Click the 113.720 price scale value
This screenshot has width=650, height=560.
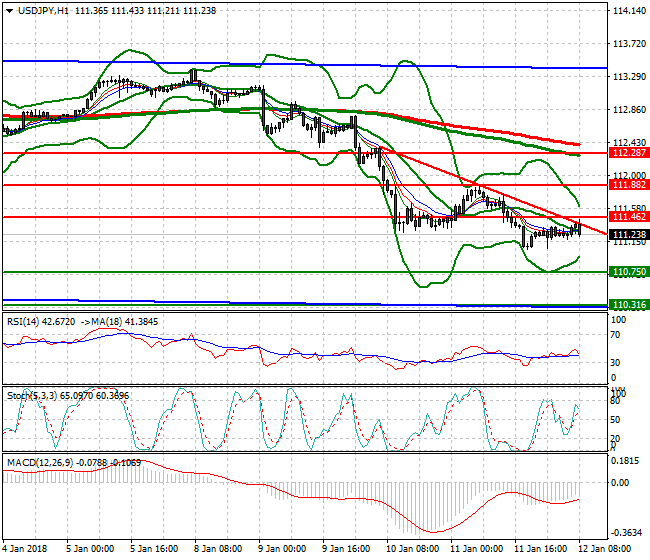629,44
